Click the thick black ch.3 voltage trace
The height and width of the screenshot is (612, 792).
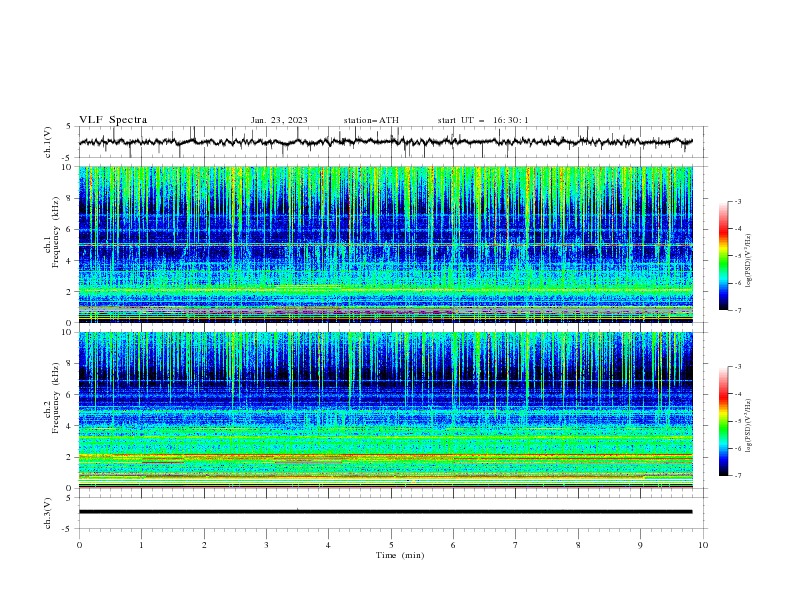pos(386,512)
